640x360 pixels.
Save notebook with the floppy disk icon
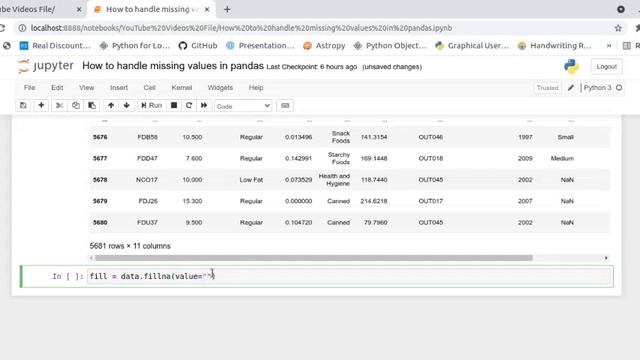click(x=23, y=106)
